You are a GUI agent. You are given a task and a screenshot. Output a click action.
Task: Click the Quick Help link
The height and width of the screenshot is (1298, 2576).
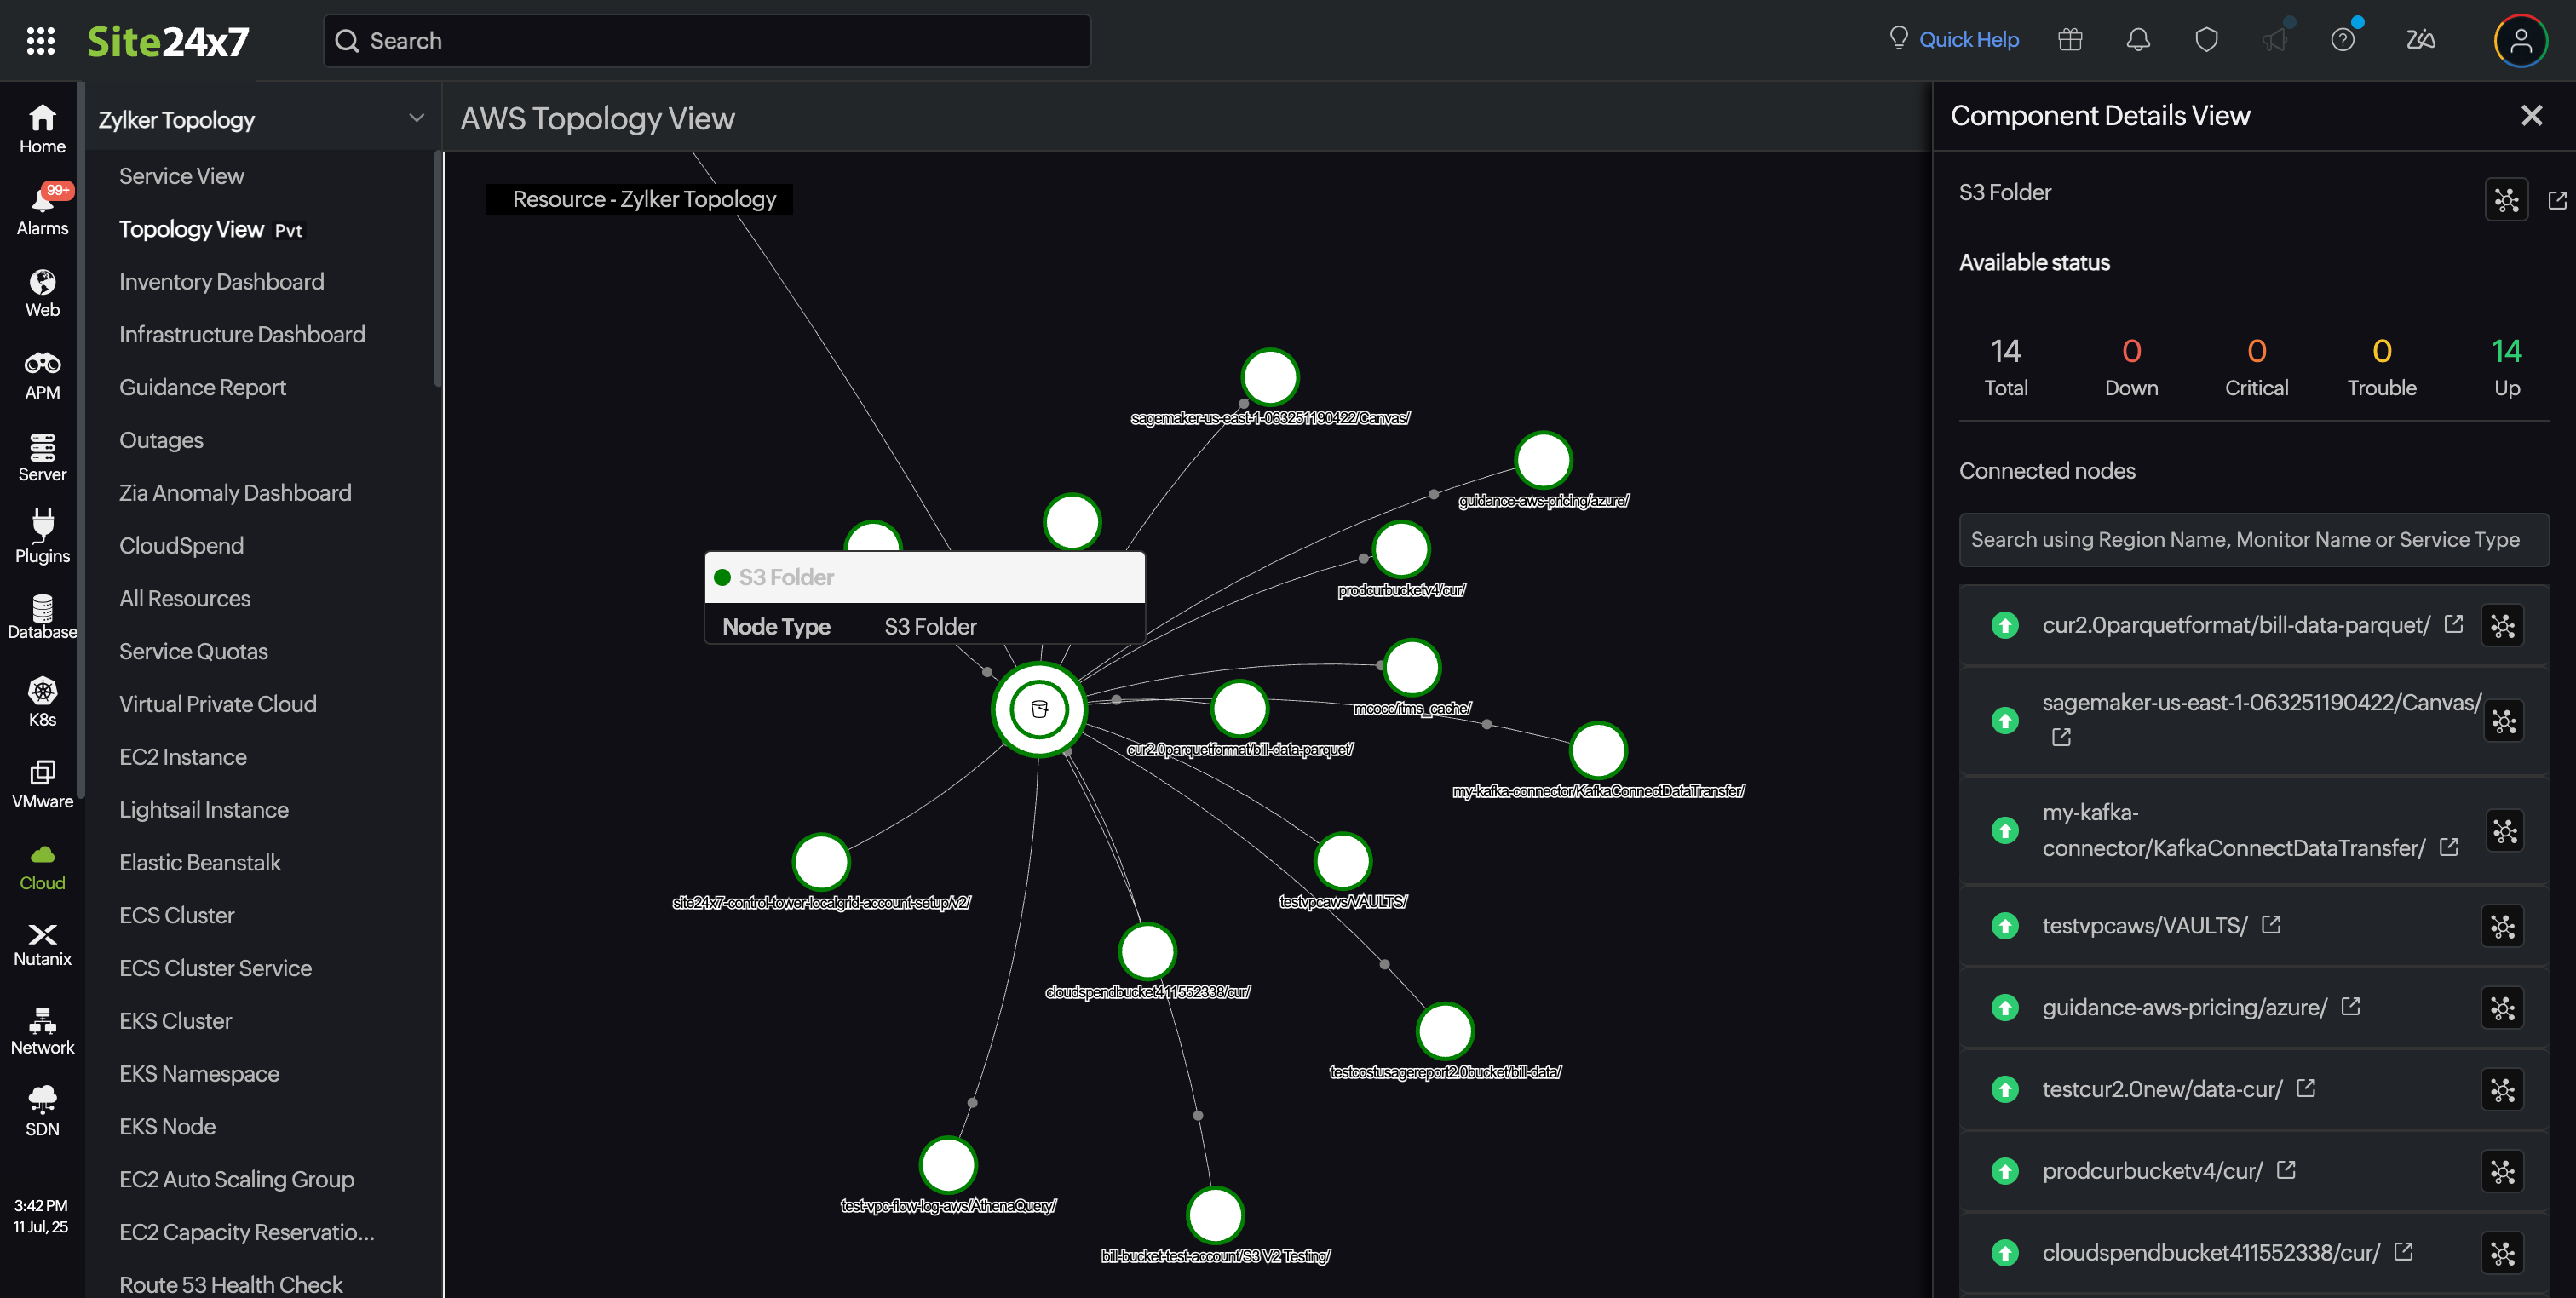coord(1967,40)
